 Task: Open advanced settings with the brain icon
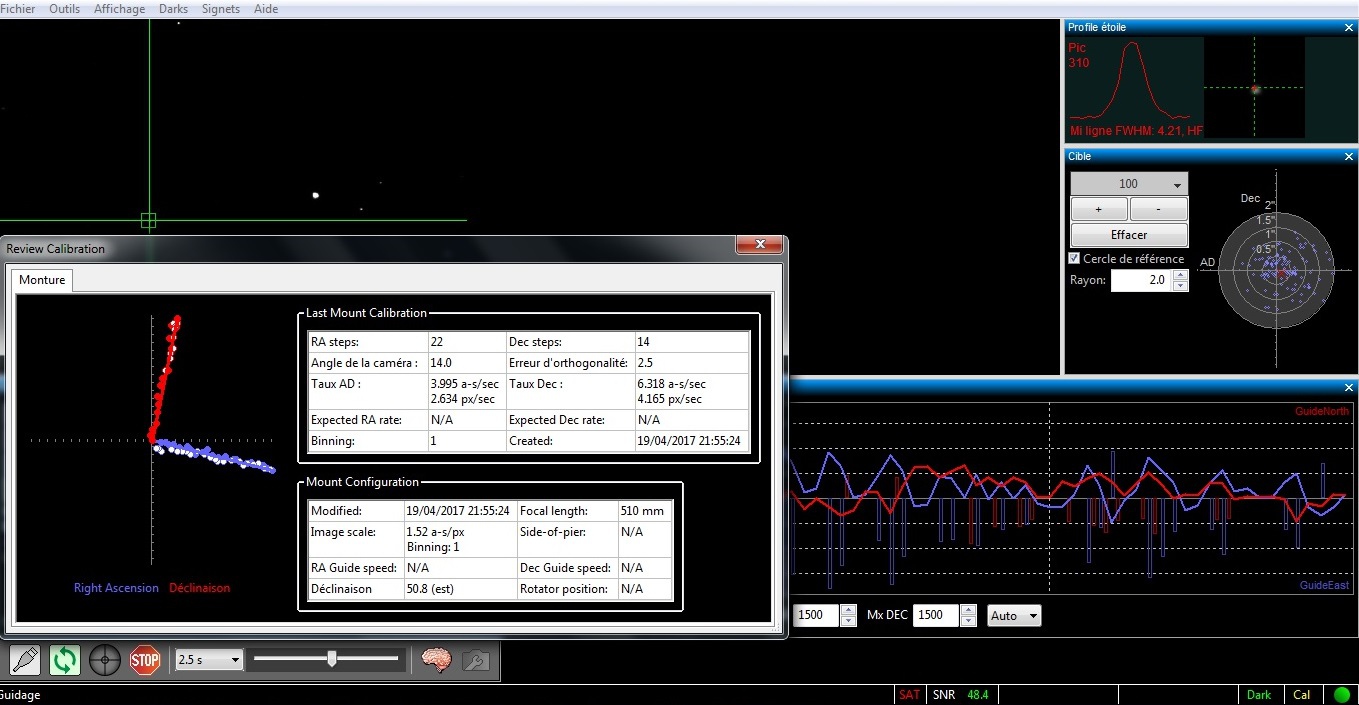pos(436,660)
